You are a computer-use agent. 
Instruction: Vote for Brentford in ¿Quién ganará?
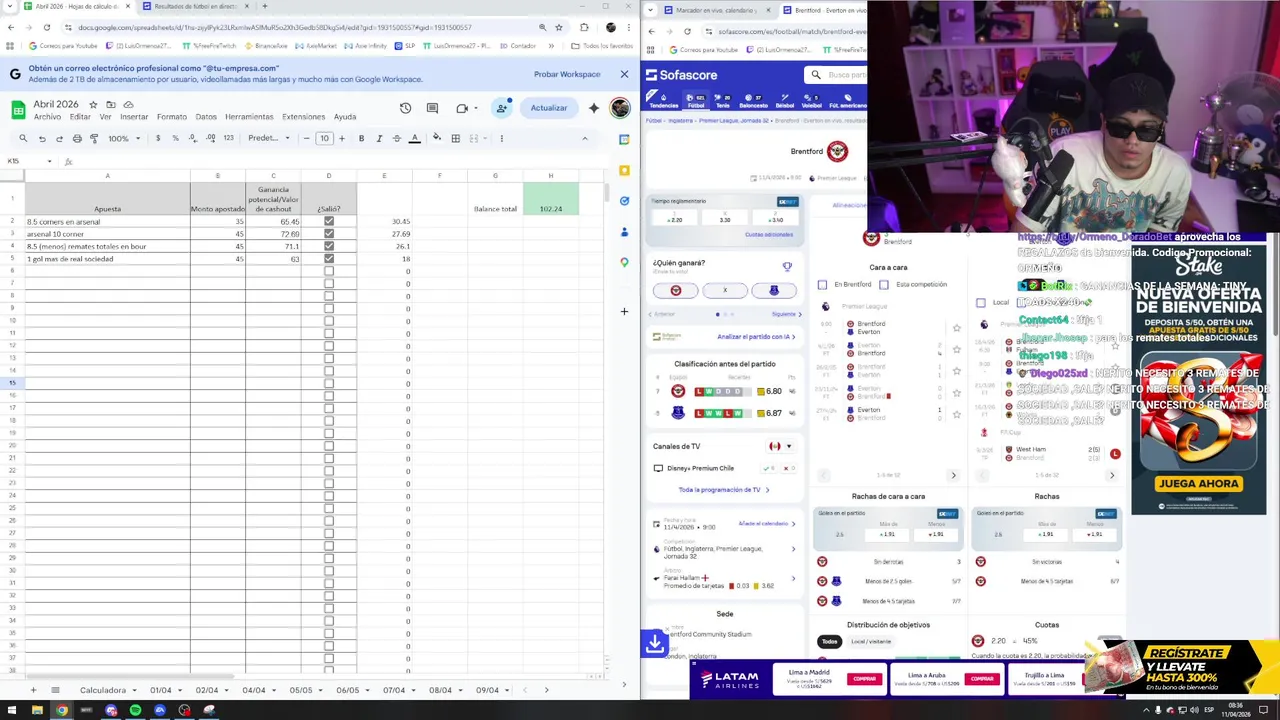tap(675, 291)
